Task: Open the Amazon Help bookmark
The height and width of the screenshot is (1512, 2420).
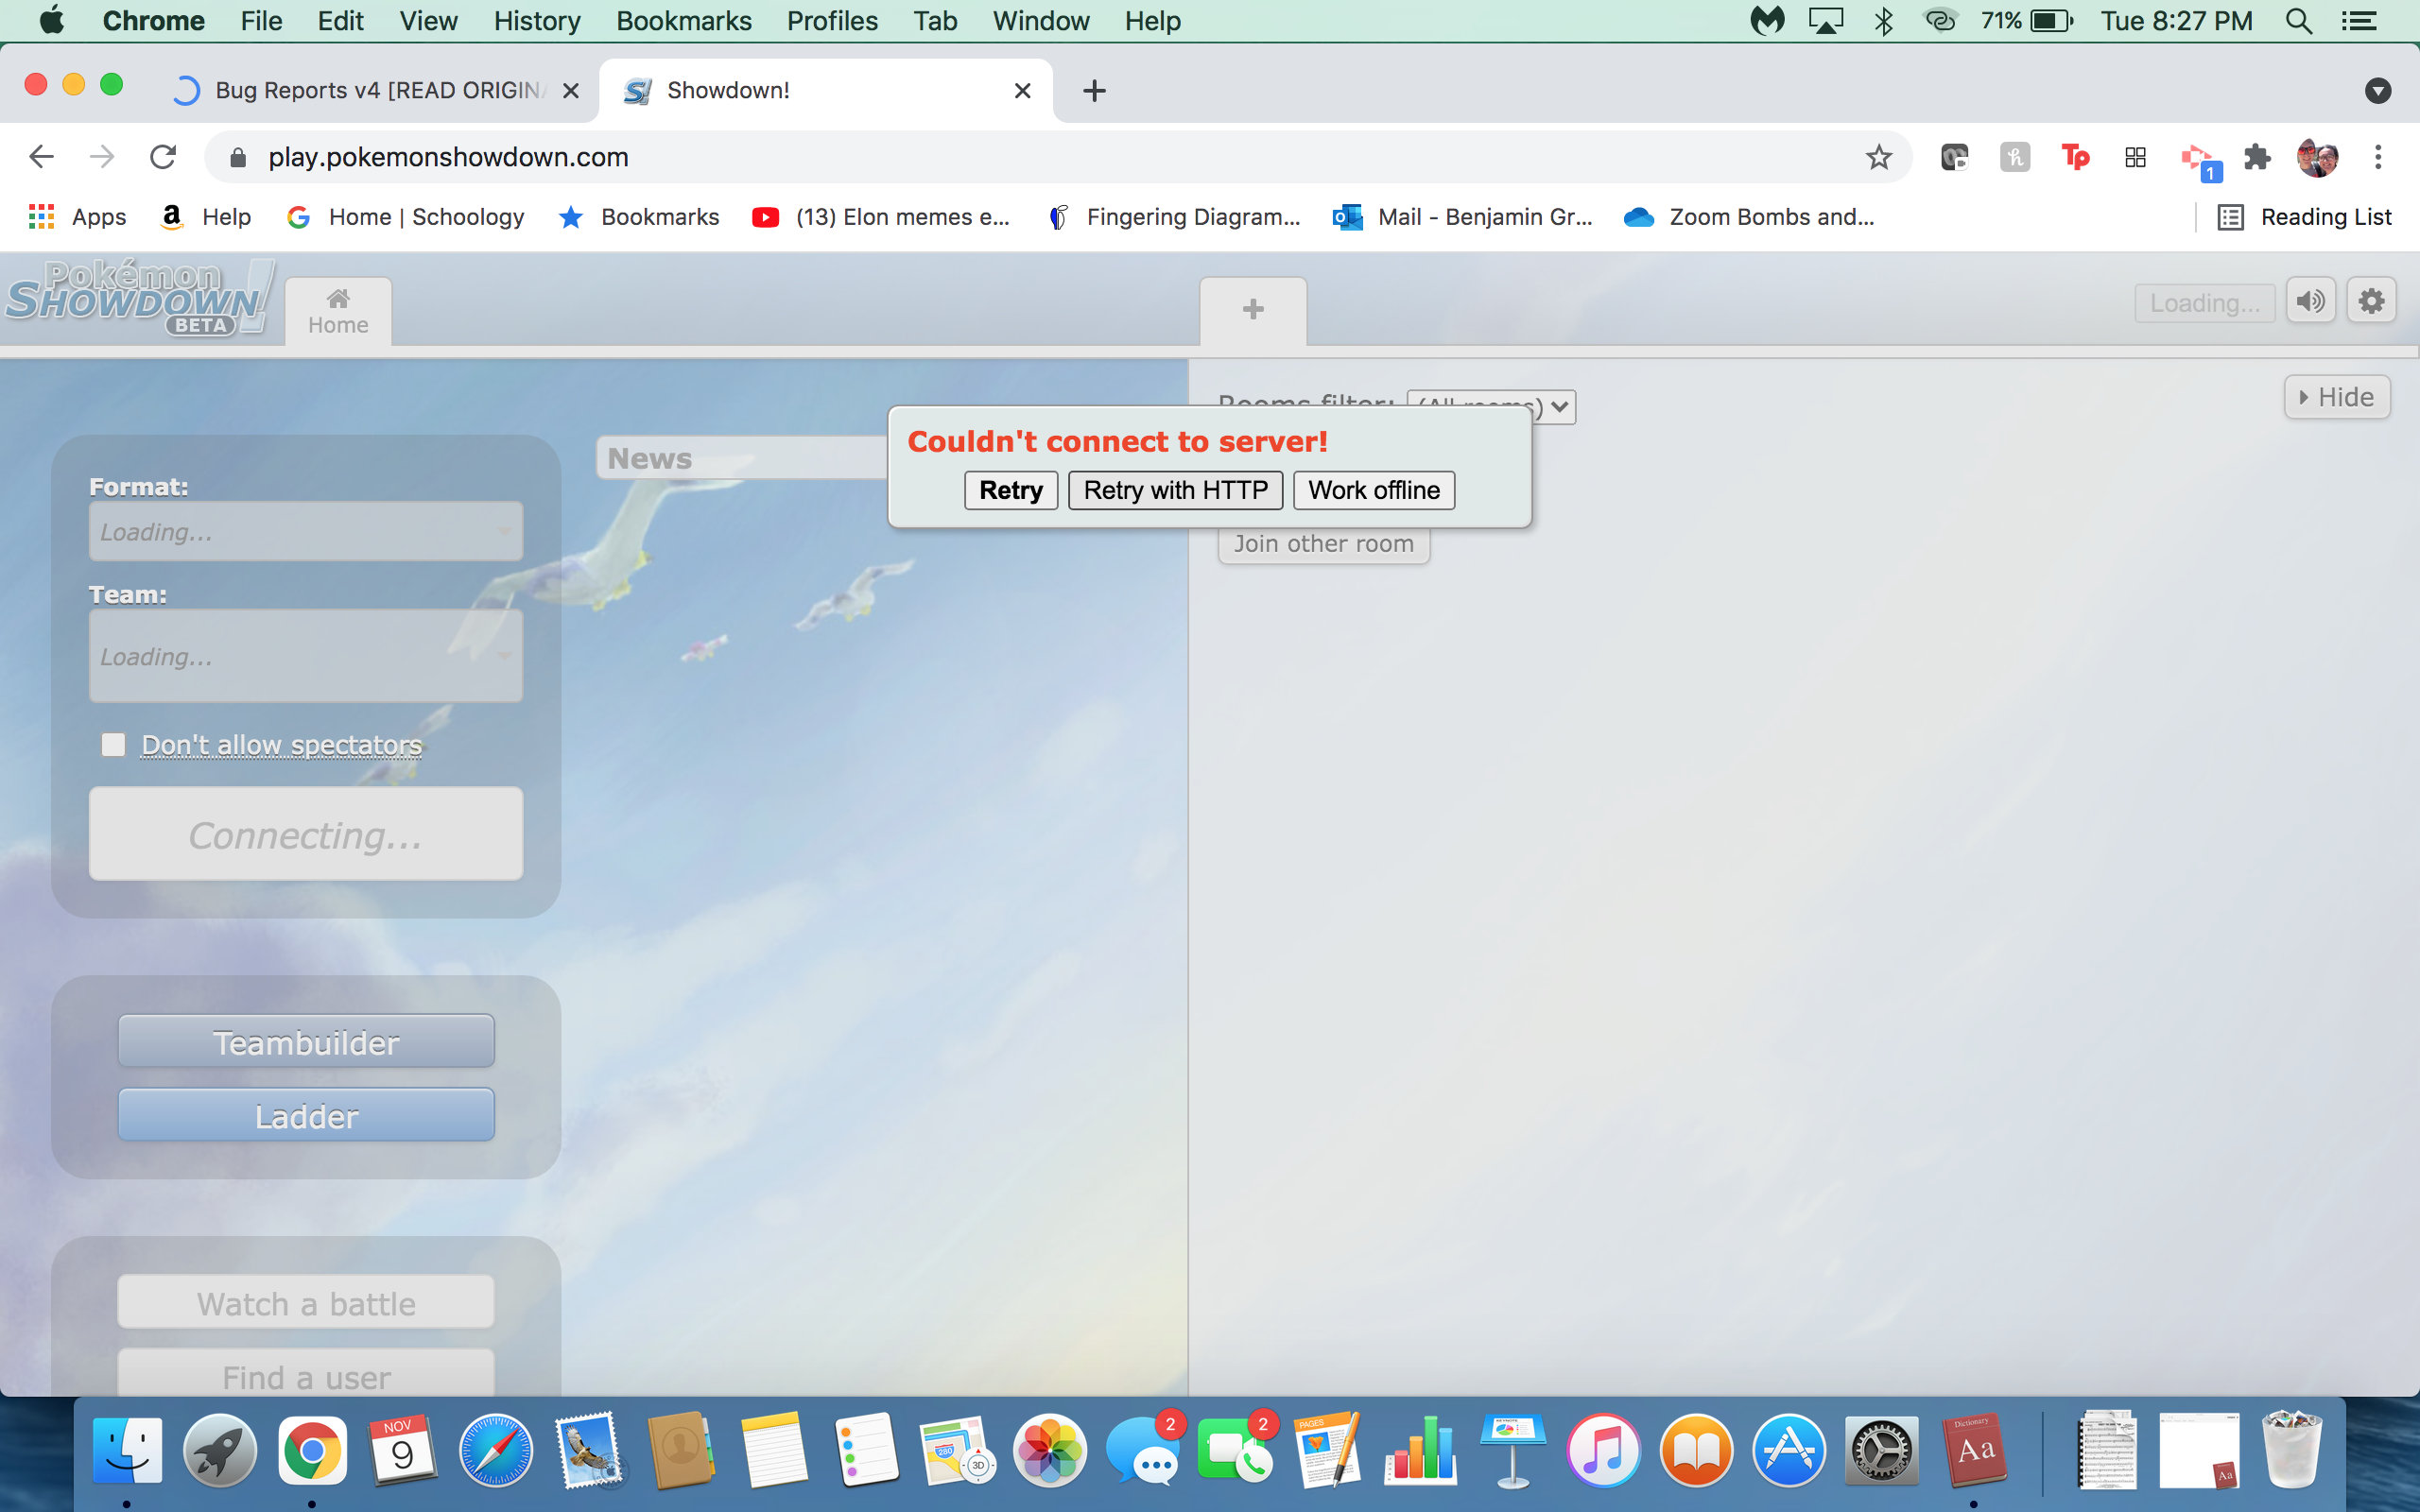Action: pyautogui.click(x=207, y=217)
